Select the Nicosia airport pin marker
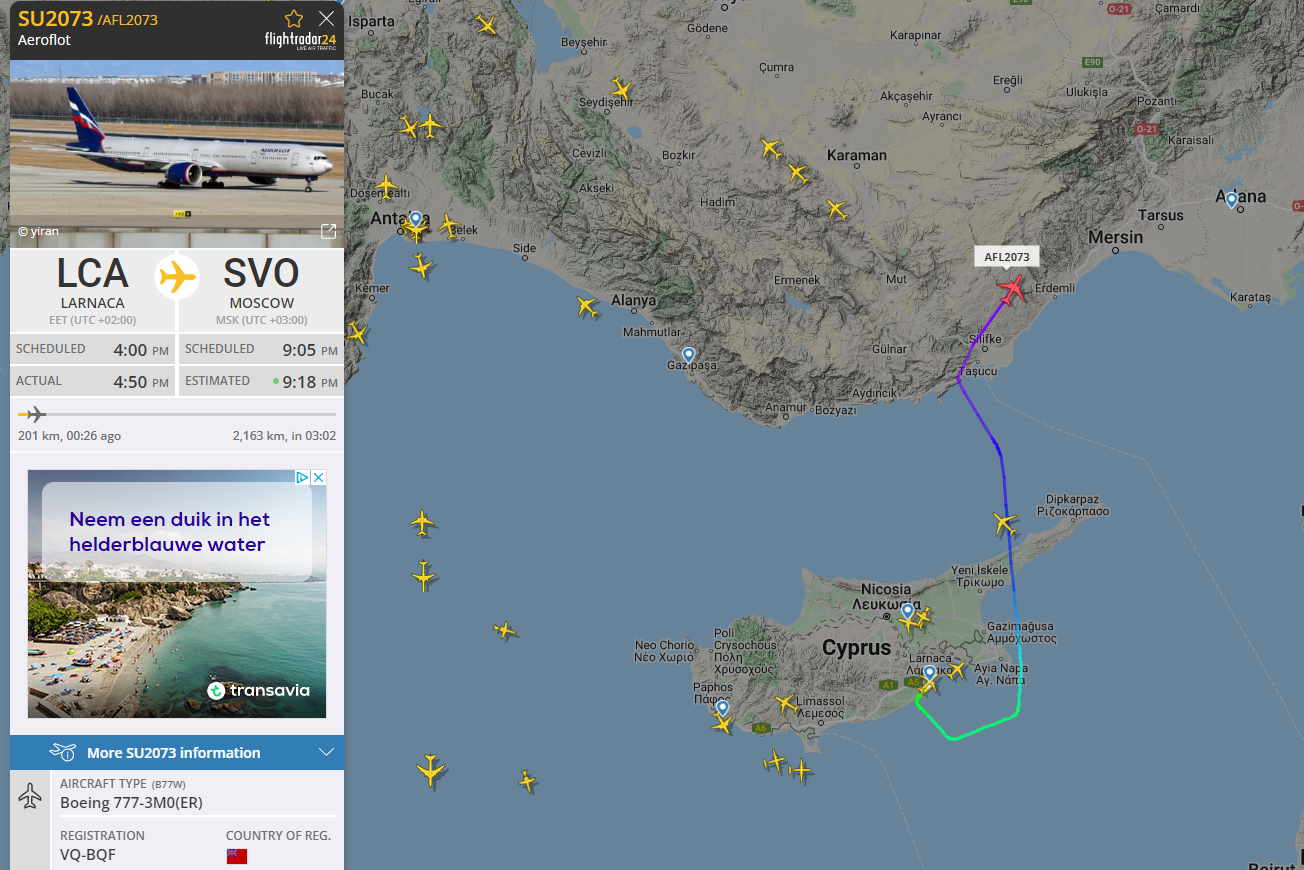Image resolution: width=1304 pixels, height=870 pixels. pos(907,611)
